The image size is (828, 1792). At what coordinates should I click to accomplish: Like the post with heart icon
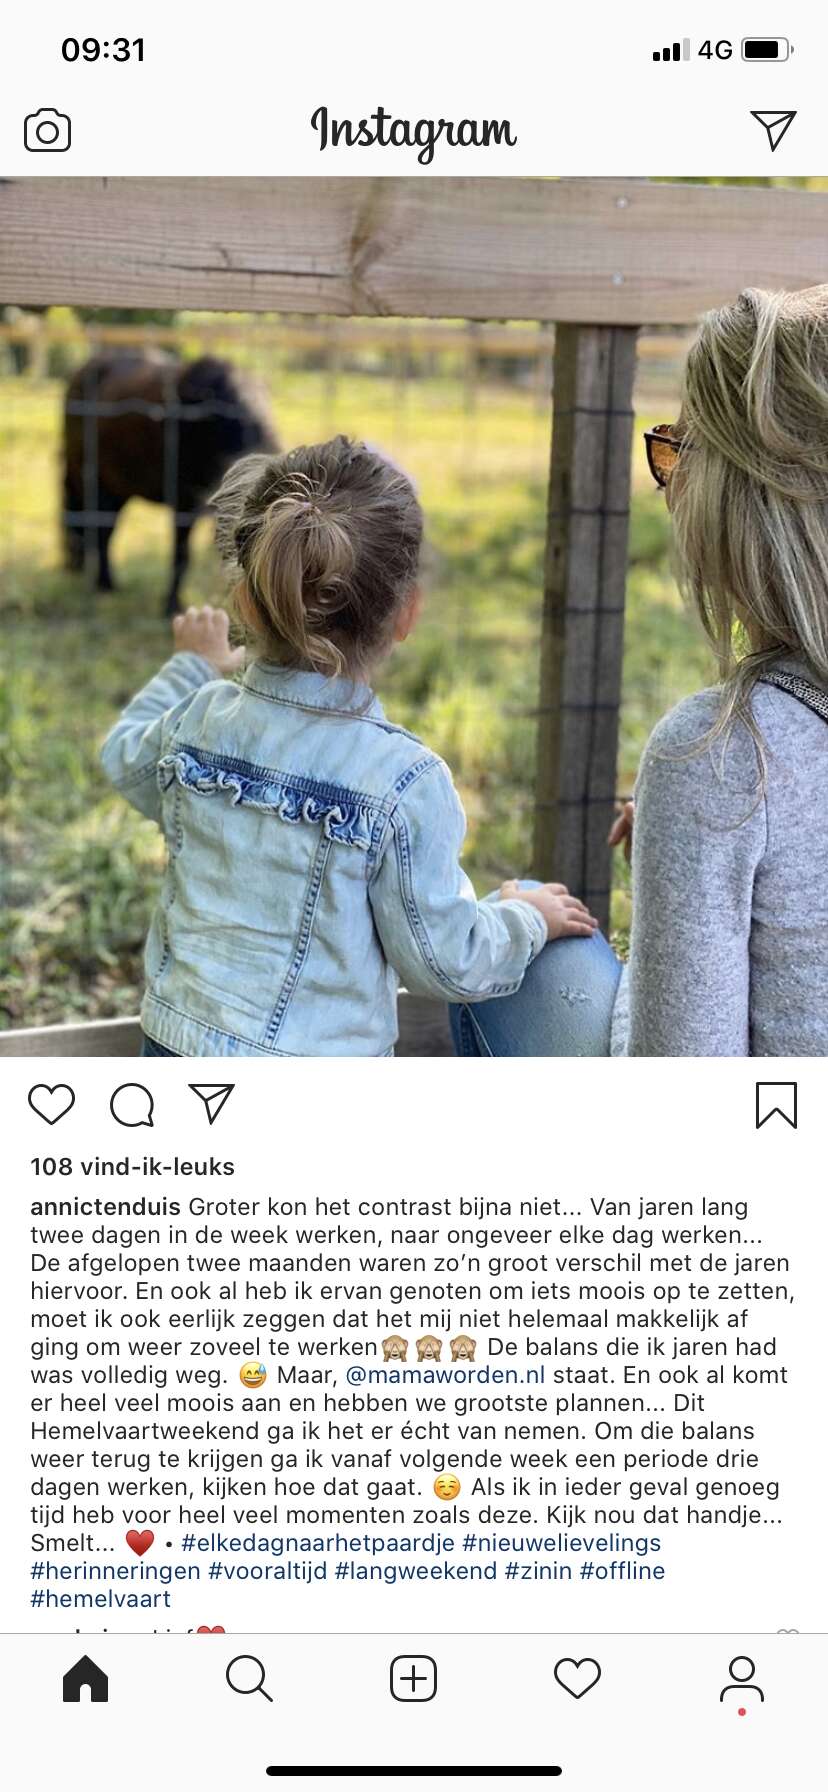click(52, 1104)
